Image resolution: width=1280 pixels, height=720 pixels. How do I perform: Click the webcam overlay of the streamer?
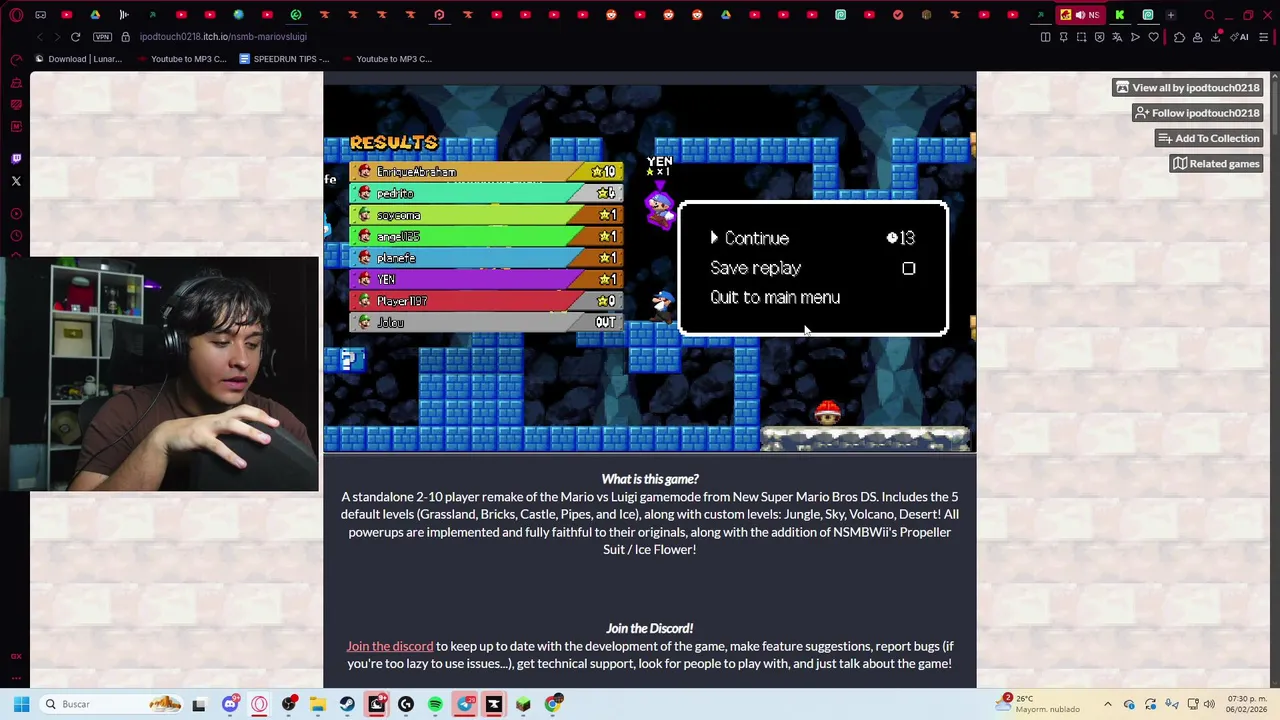click(160, 374)
